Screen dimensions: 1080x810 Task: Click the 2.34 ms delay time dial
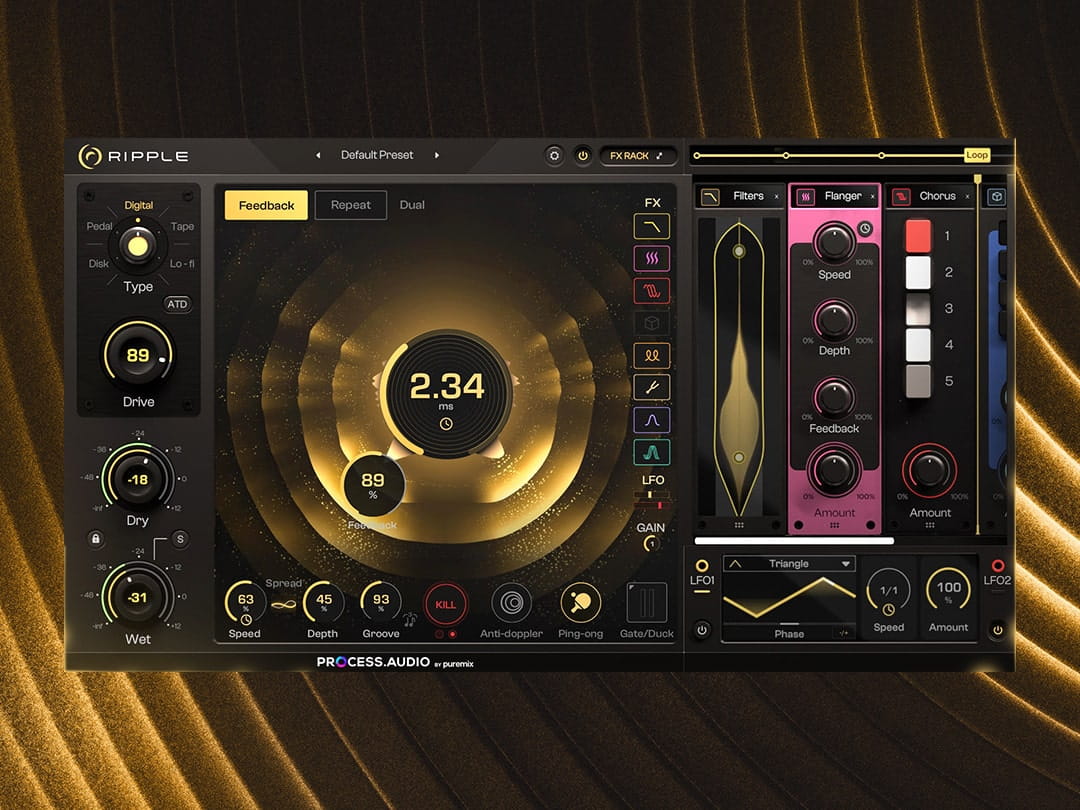[446, 394]
